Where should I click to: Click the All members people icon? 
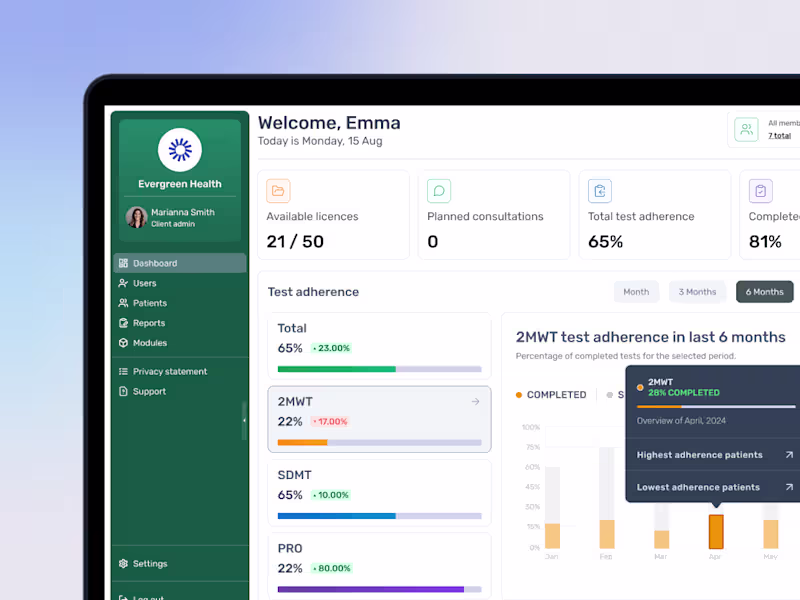(x=746, y=130)
